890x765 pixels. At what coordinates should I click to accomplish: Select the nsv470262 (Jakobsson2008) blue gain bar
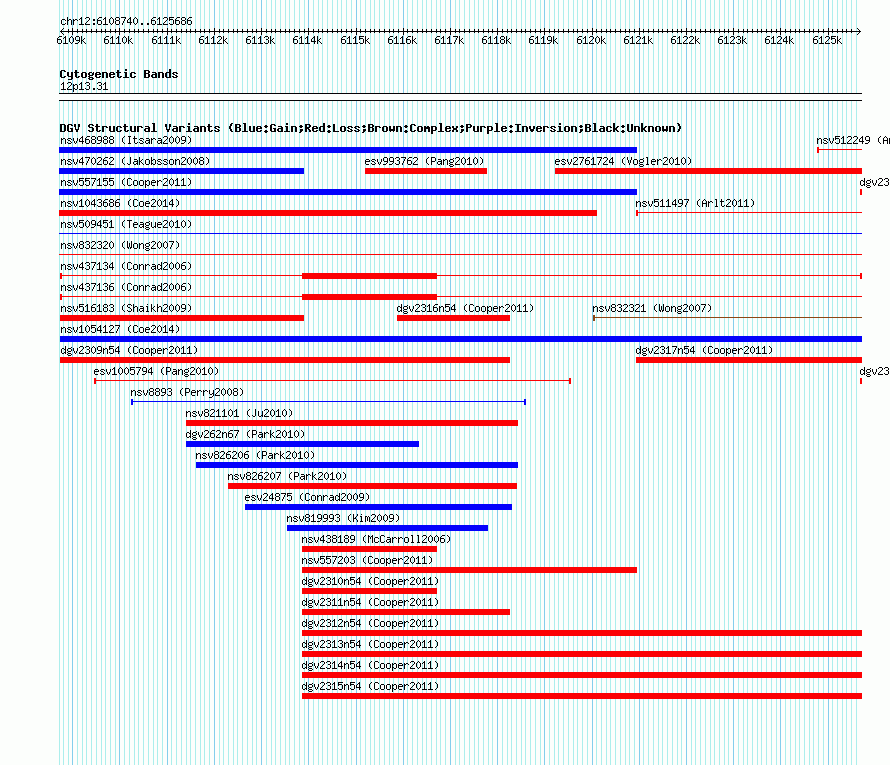click(x=182, y=171)
